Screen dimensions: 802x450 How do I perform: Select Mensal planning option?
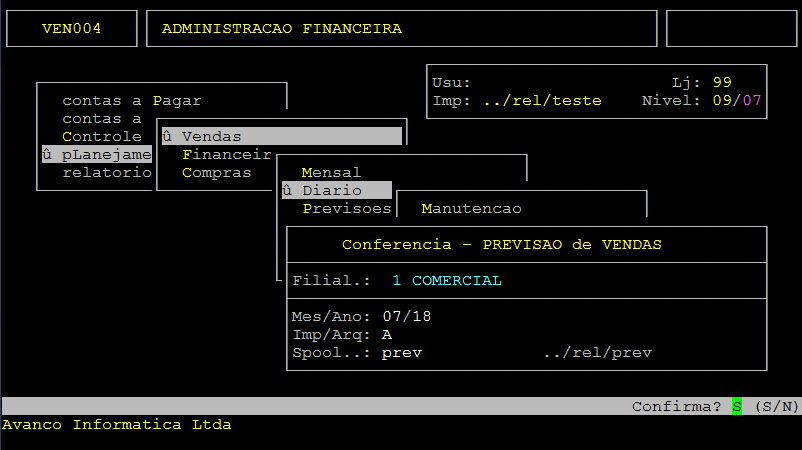tap(331, 172)
